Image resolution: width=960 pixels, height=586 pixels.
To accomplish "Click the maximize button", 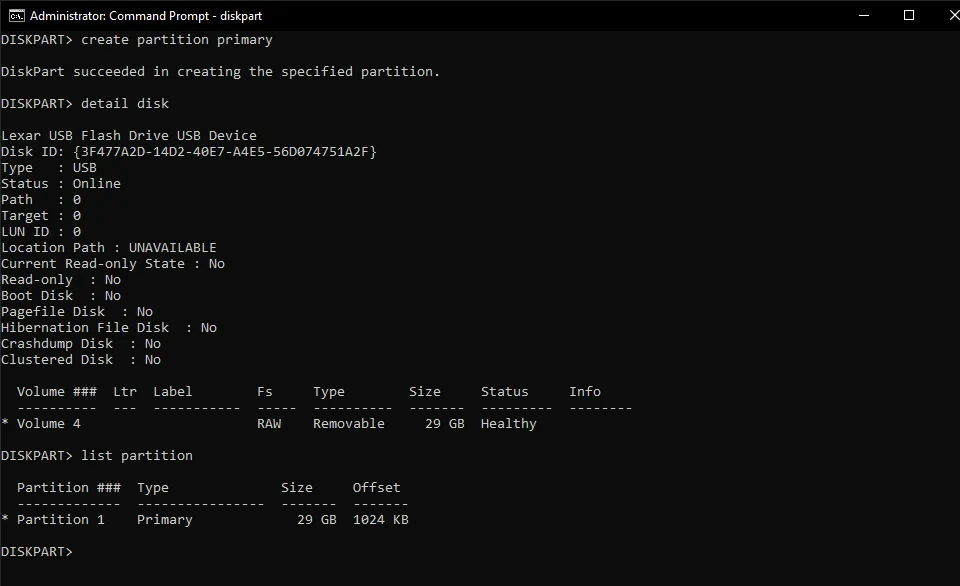I will [908, 15].
